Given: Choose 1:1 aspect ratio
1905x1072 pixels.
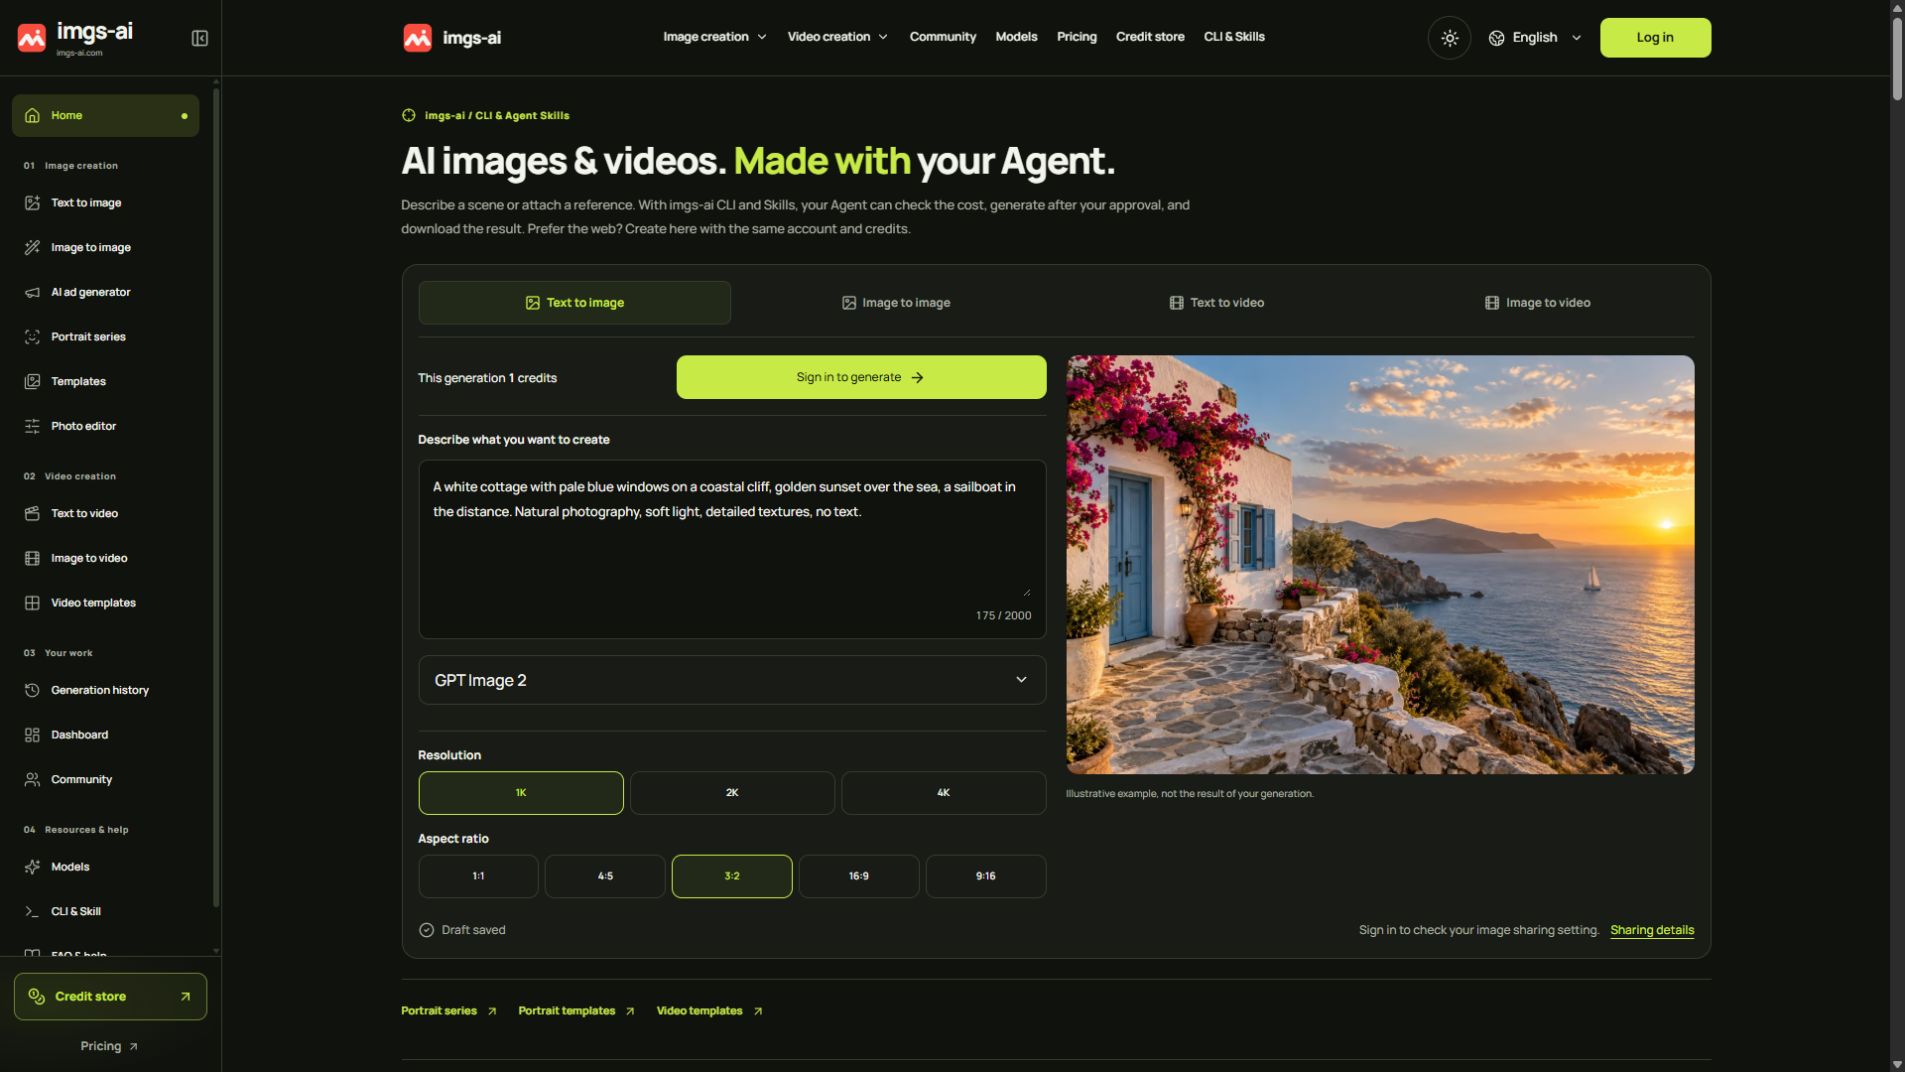Looking at the screenshot, I should click(x=478, y=876).
